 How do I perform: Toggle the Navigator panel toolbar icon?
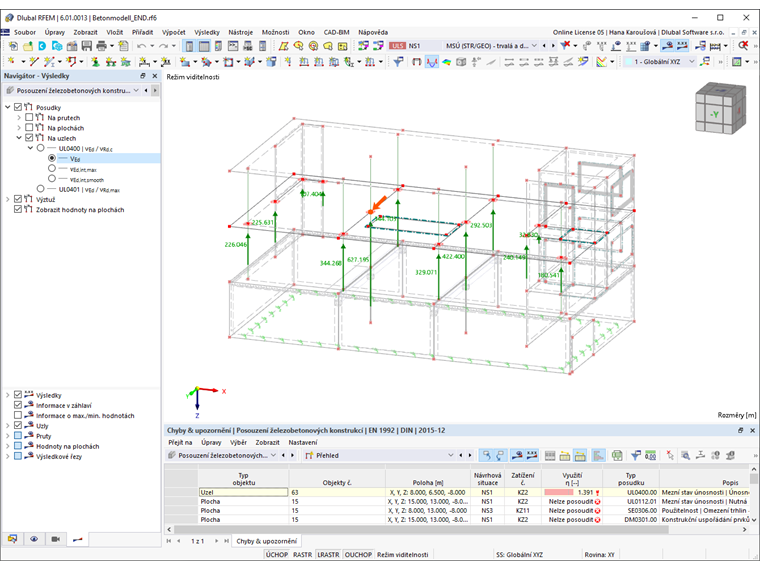coord(189,46)
